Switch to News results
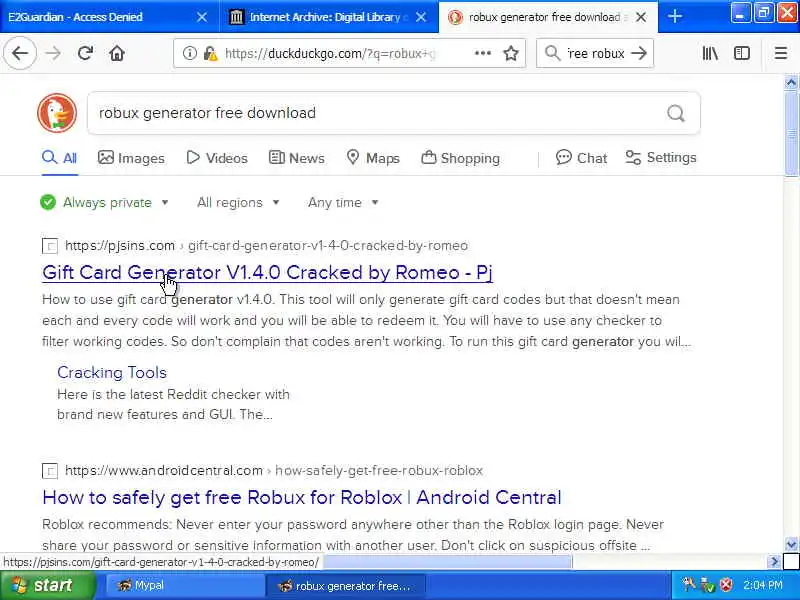The height and width of the screenshot is (600, 800). [x=296, y=158]
